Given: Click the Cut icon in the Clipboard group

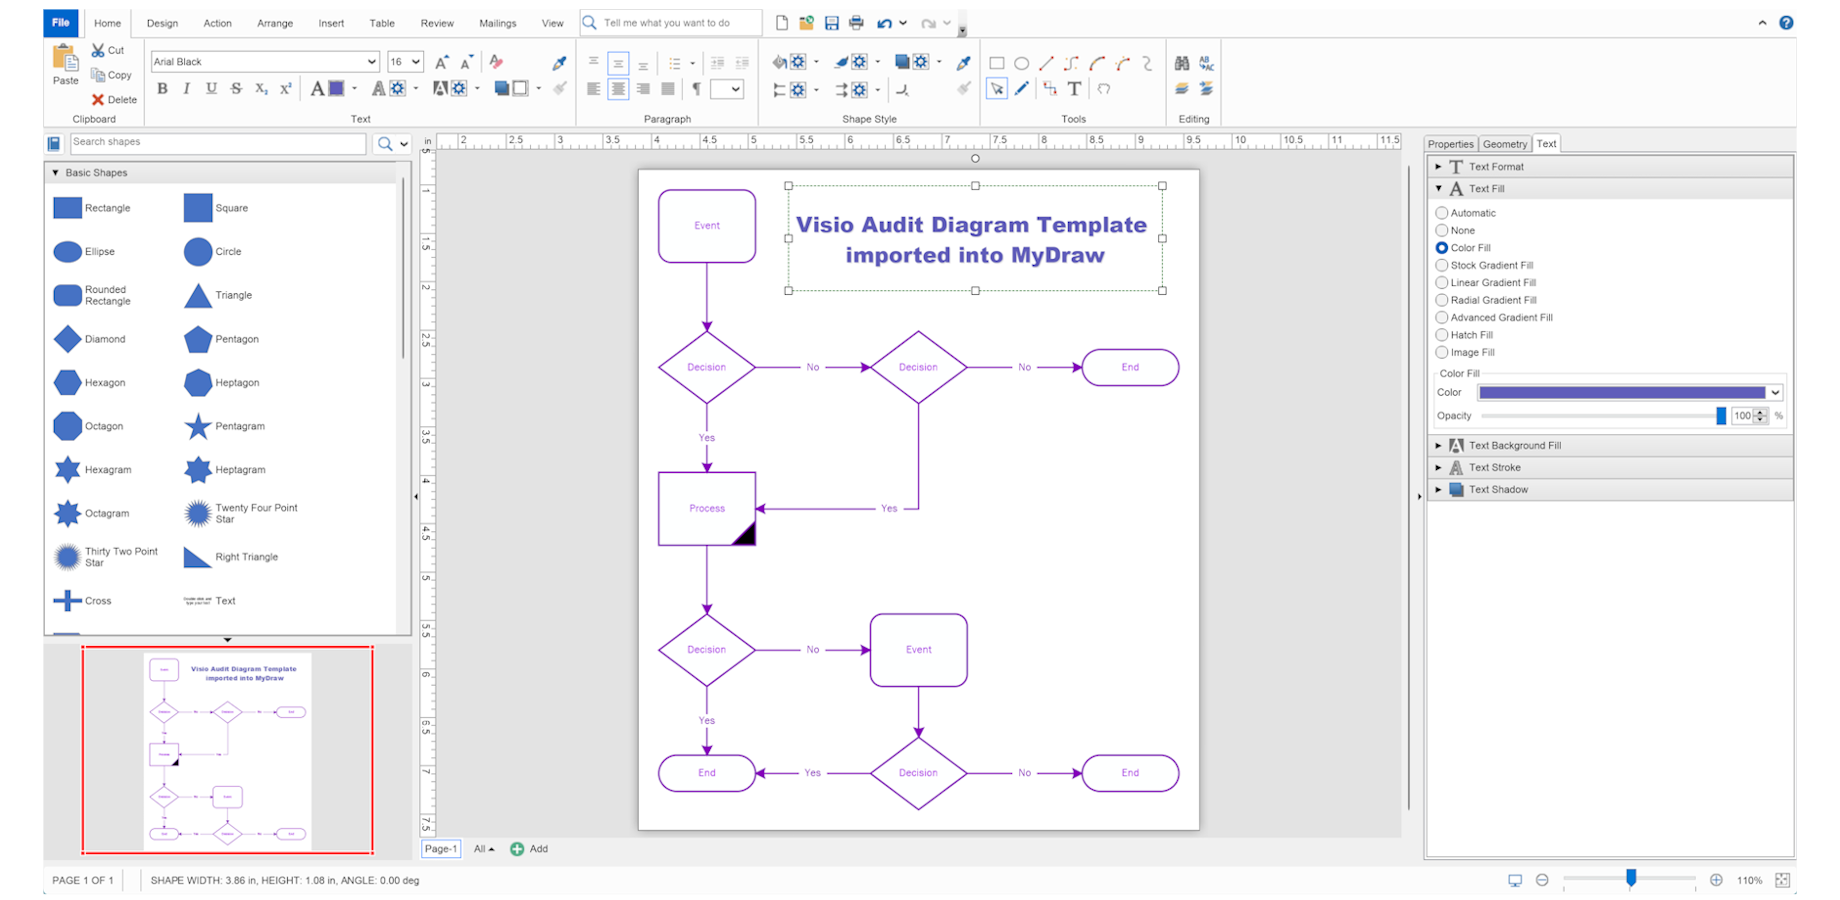Looking at the screenshot, I should [x=100, y=49].
